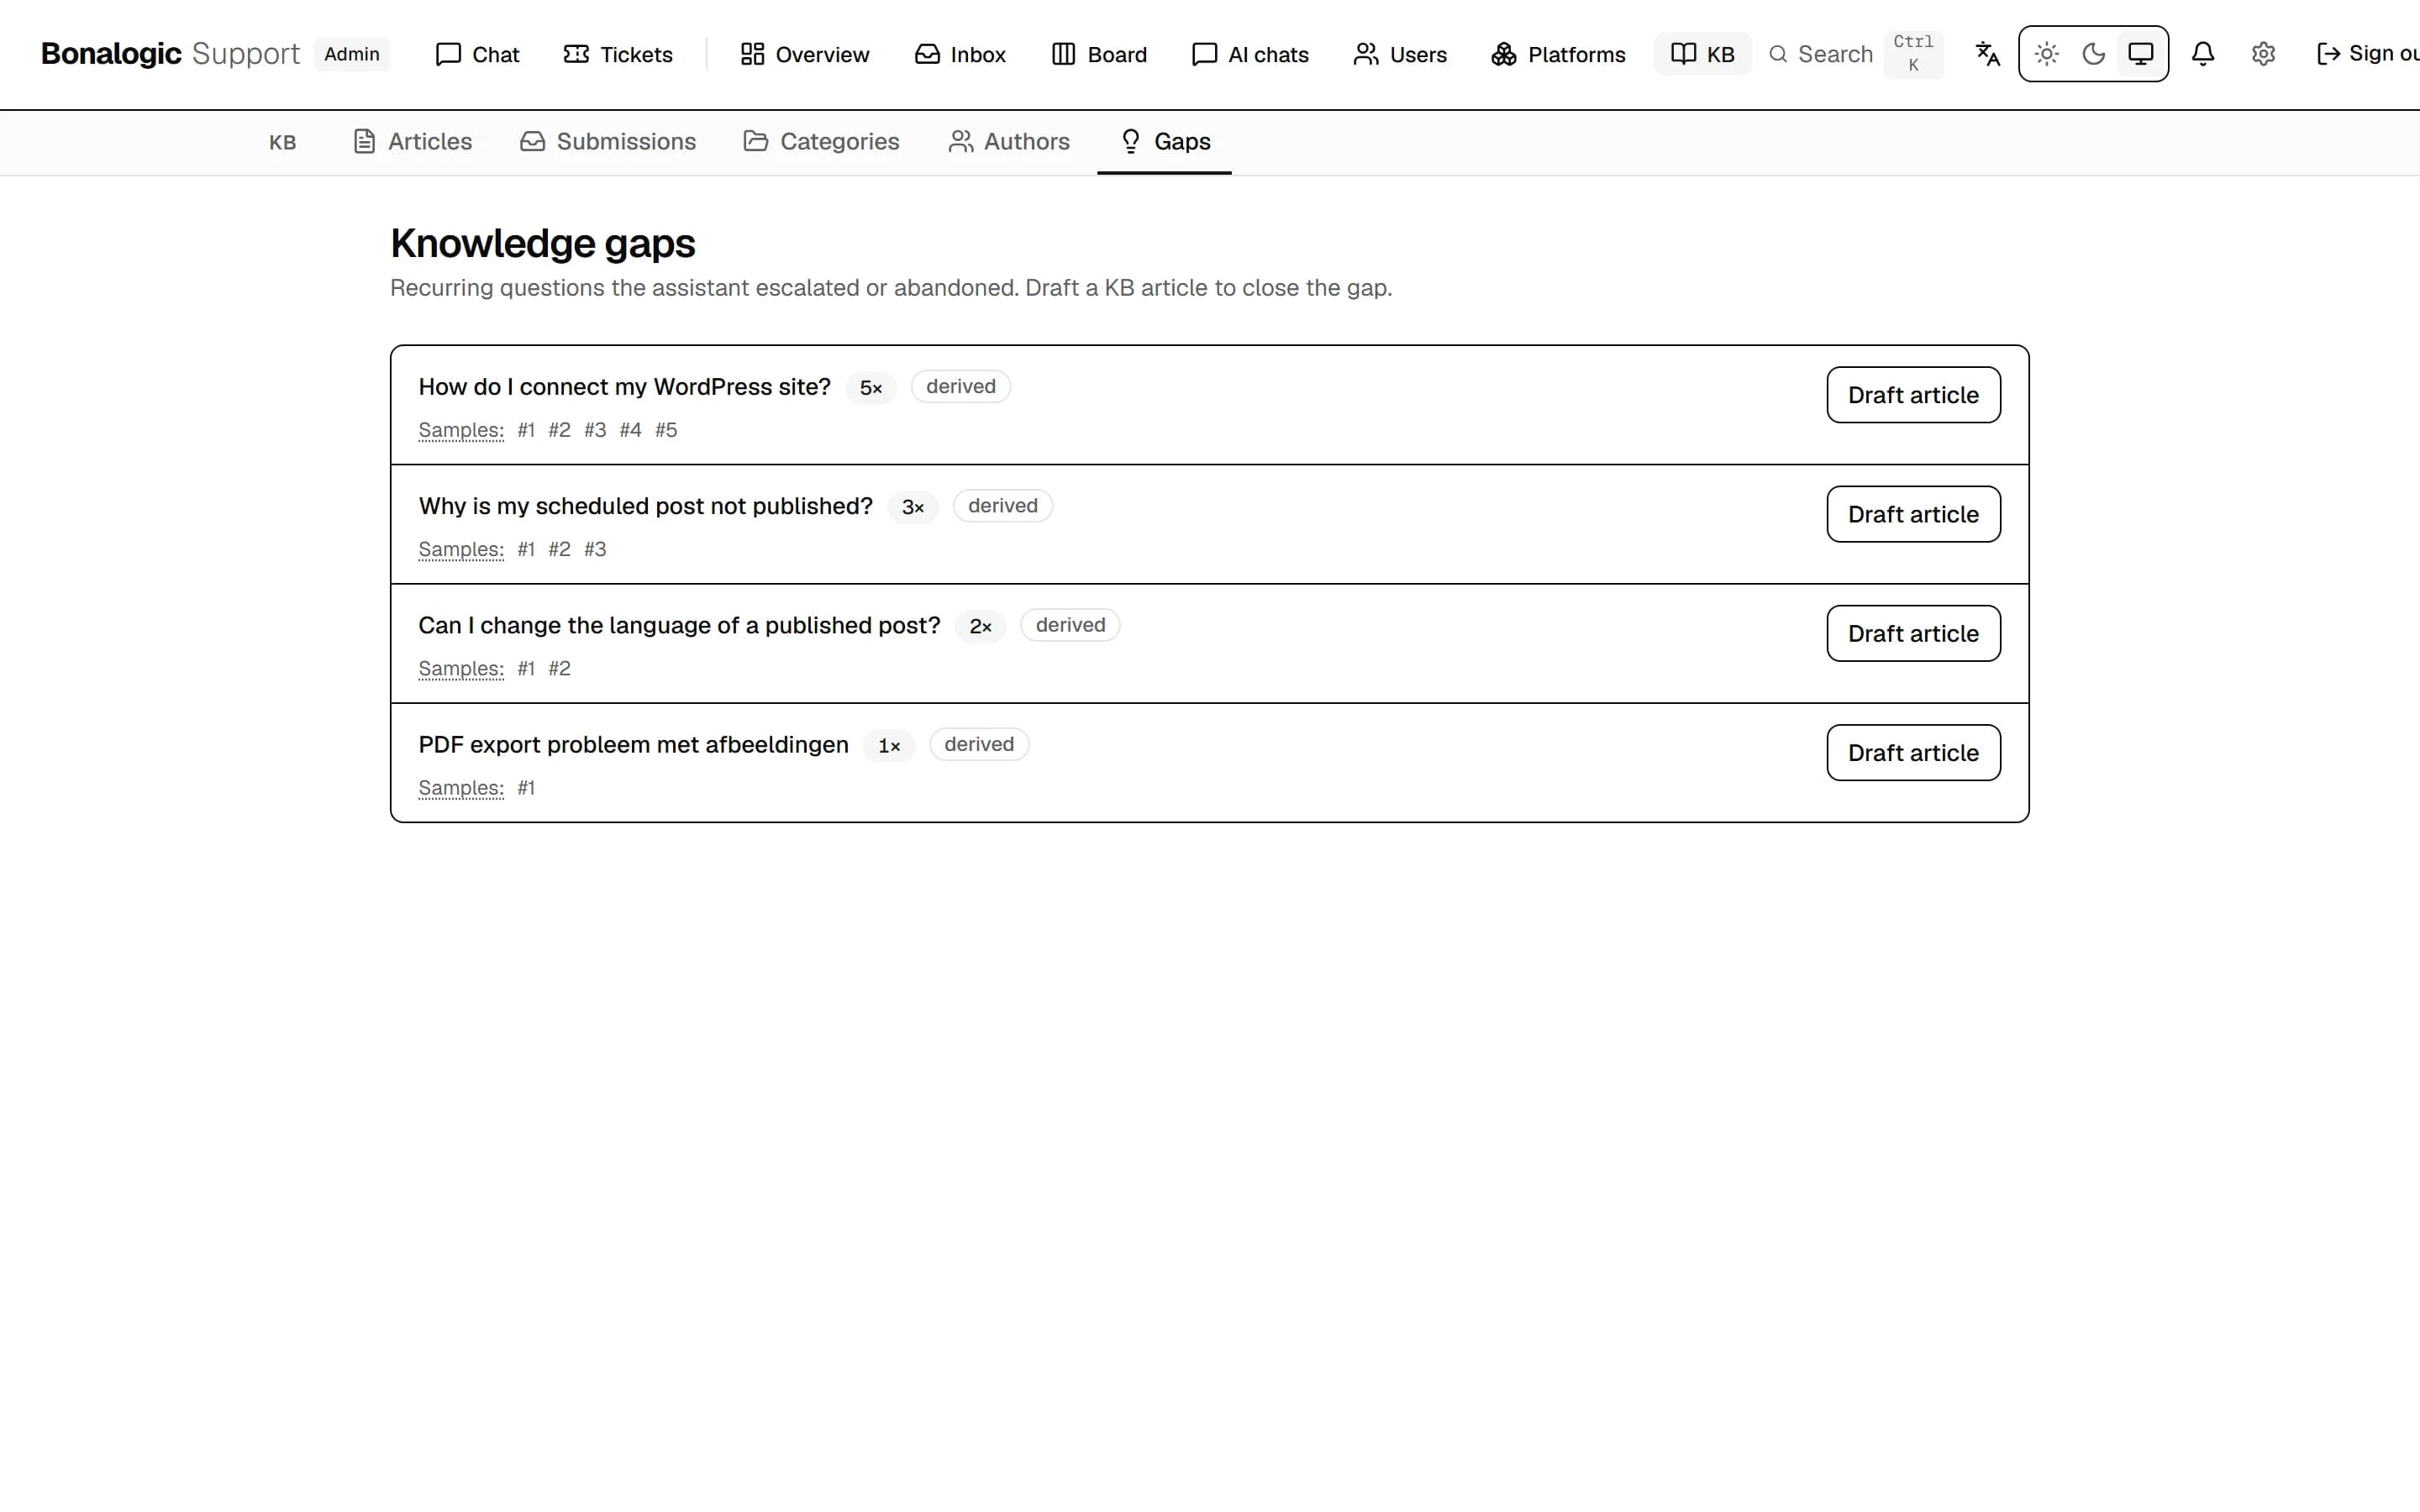The image size is (2420, 1512).
Task: Open Inbox from top navigation
Action: 960,54
